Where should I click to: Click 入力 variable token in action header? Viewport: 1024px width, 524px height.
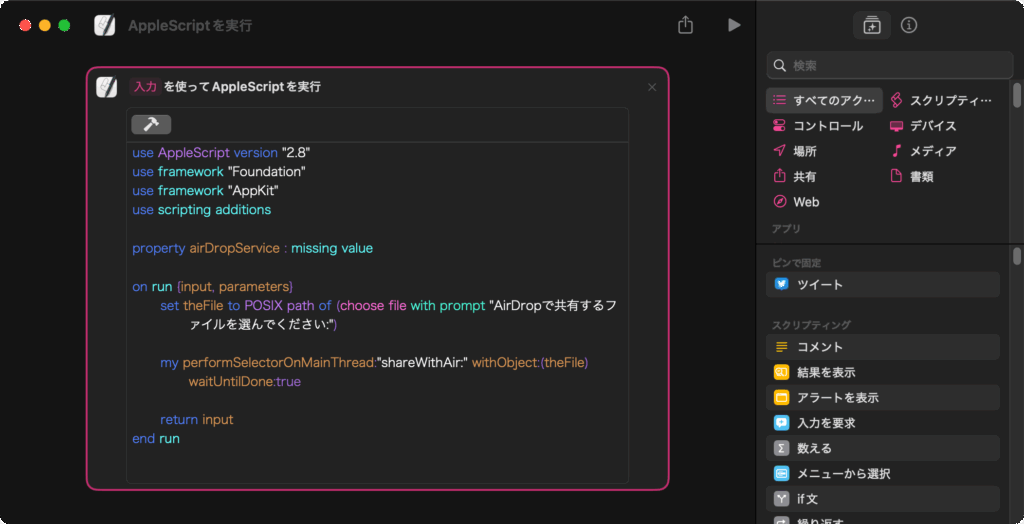coord(145,87)
